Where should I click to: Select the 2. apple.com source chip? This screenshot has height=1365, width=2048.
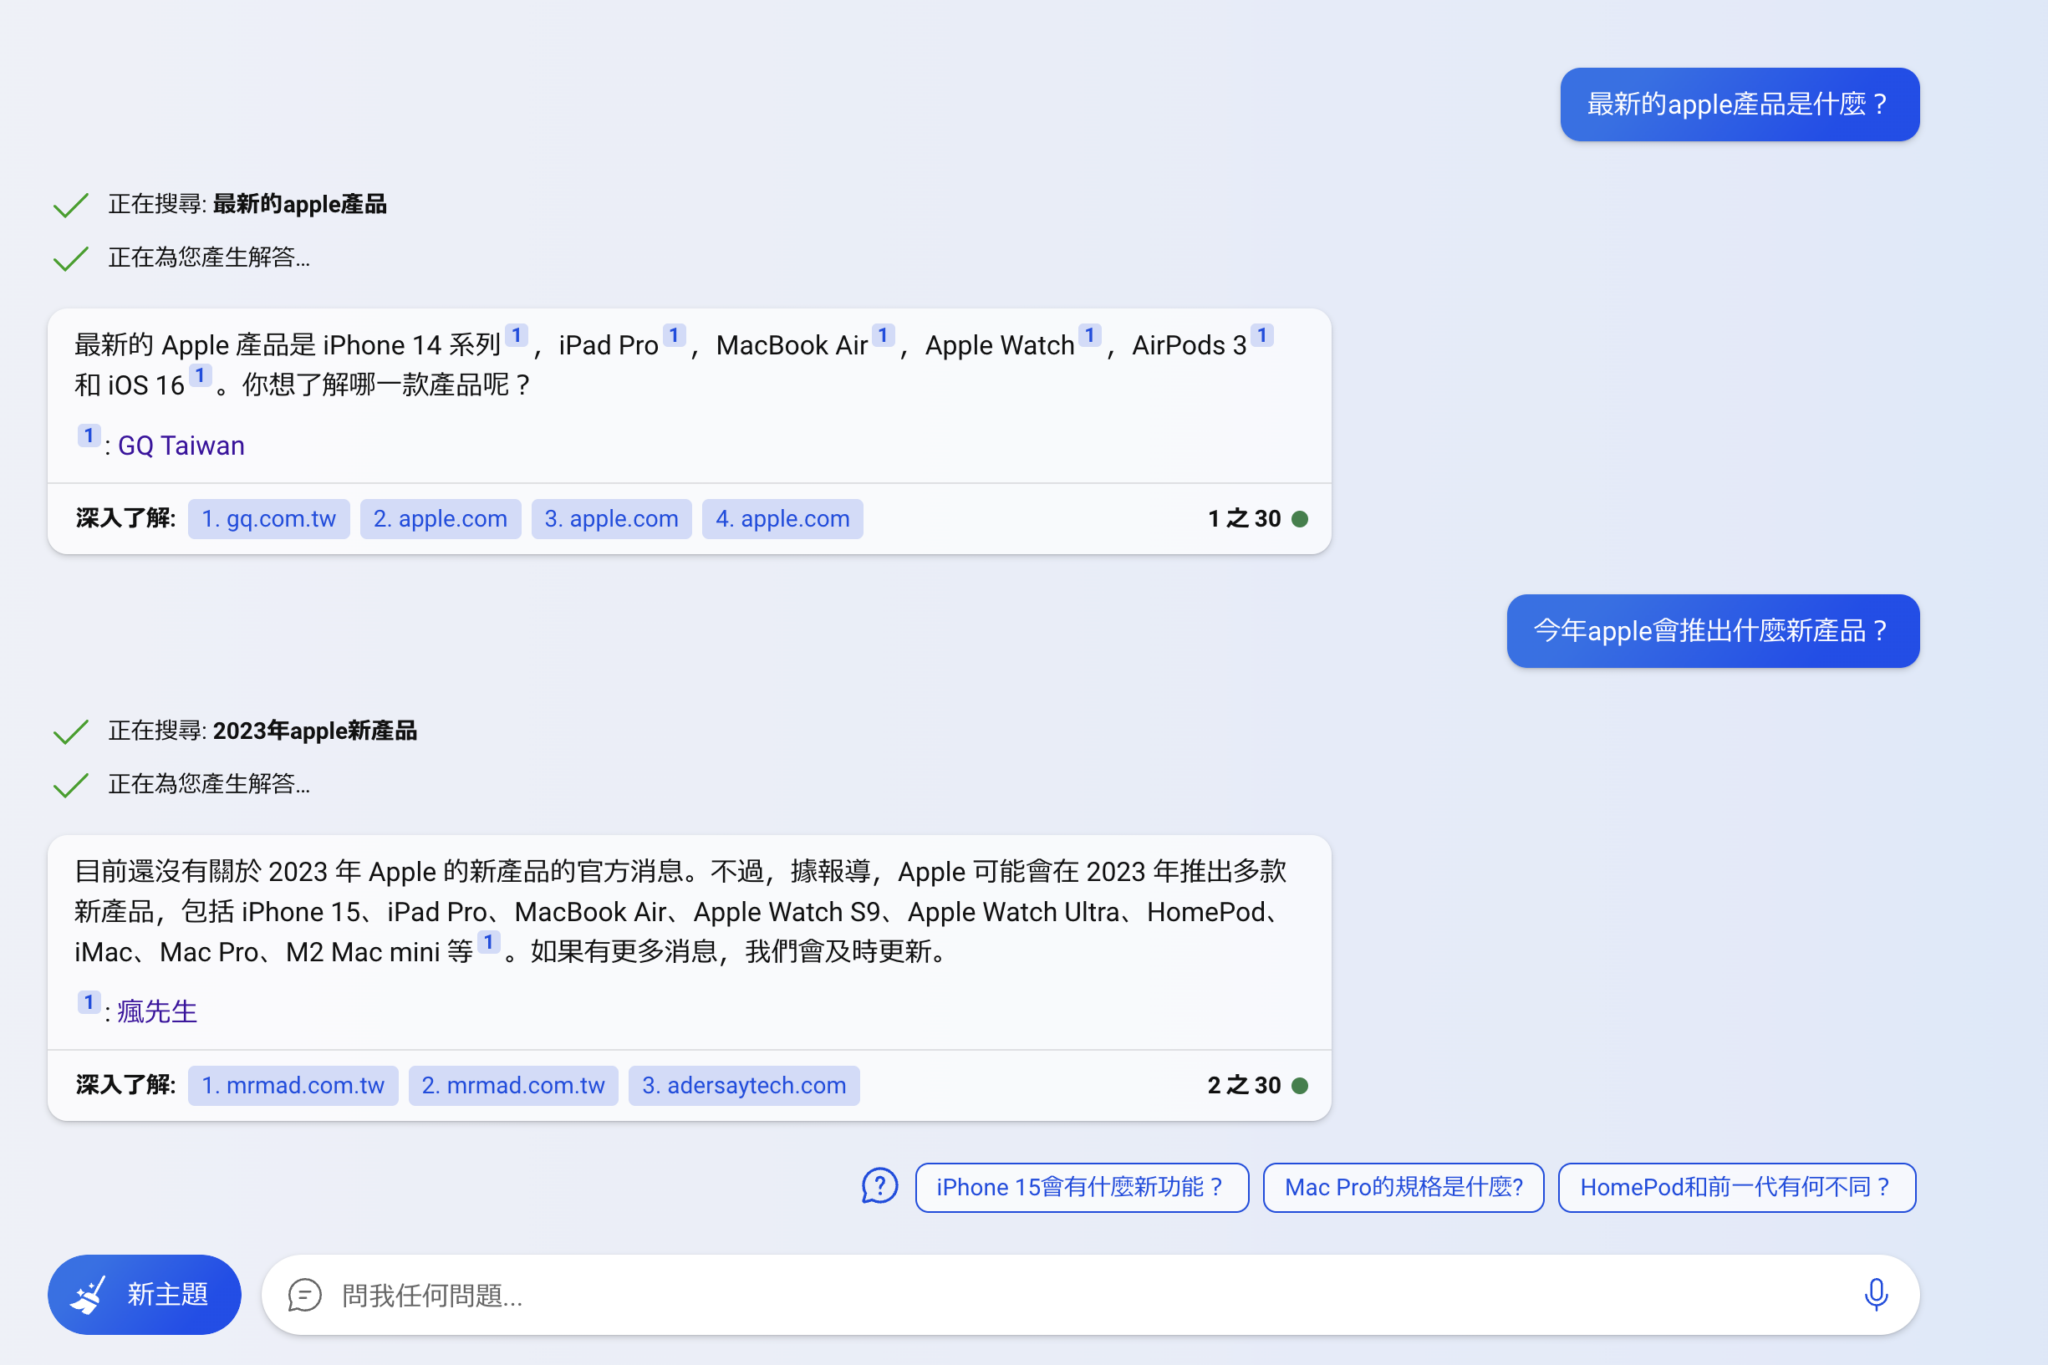click(440, 518)
